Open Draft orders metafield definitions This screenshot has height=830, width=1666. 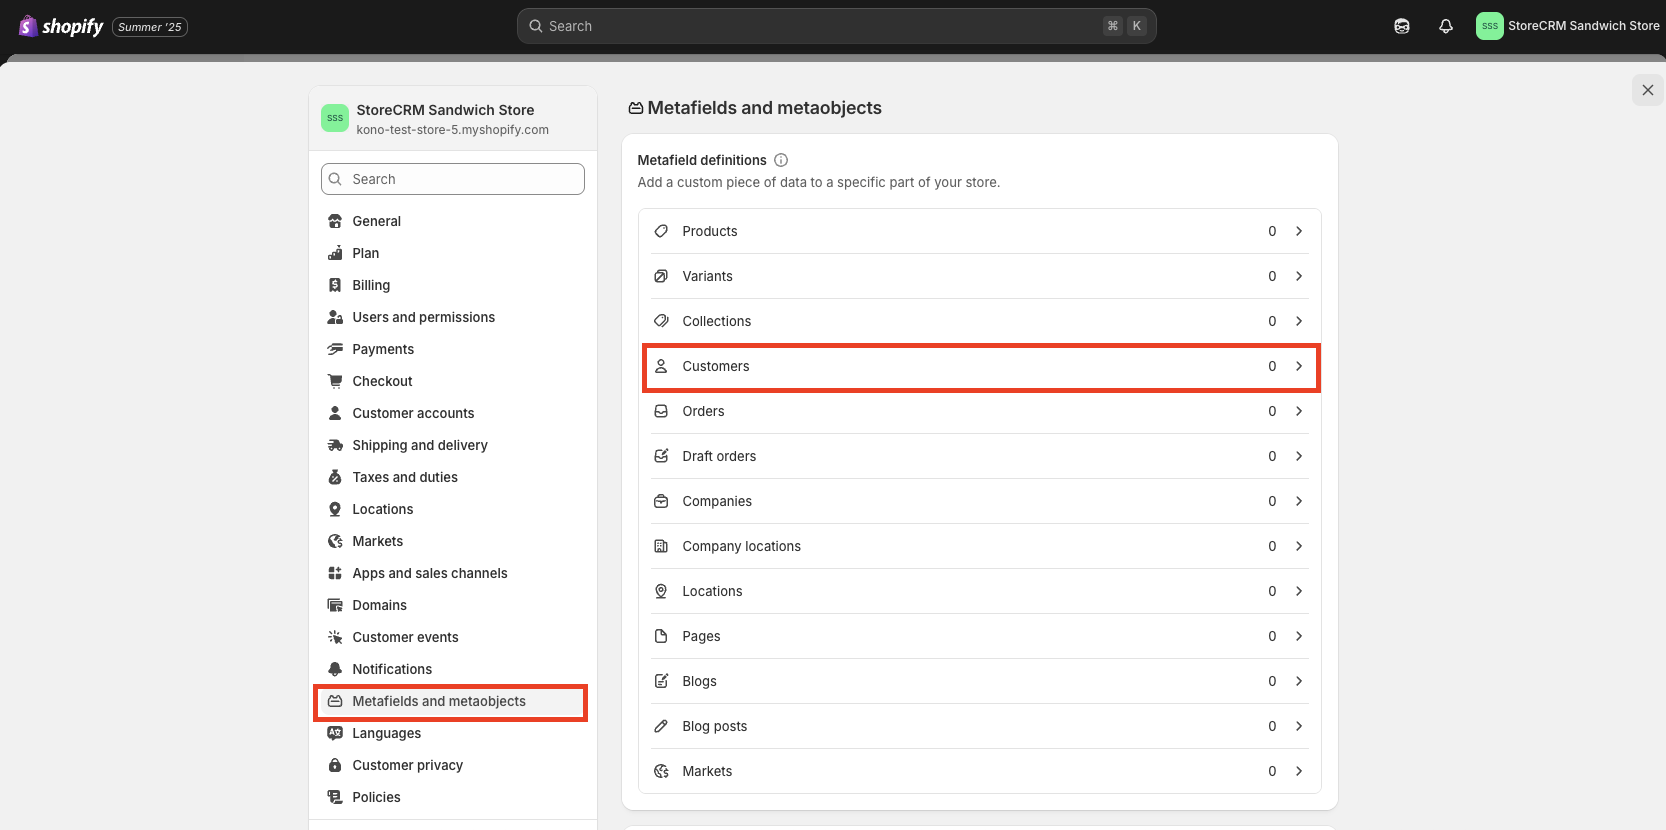[x=980, y=456]
